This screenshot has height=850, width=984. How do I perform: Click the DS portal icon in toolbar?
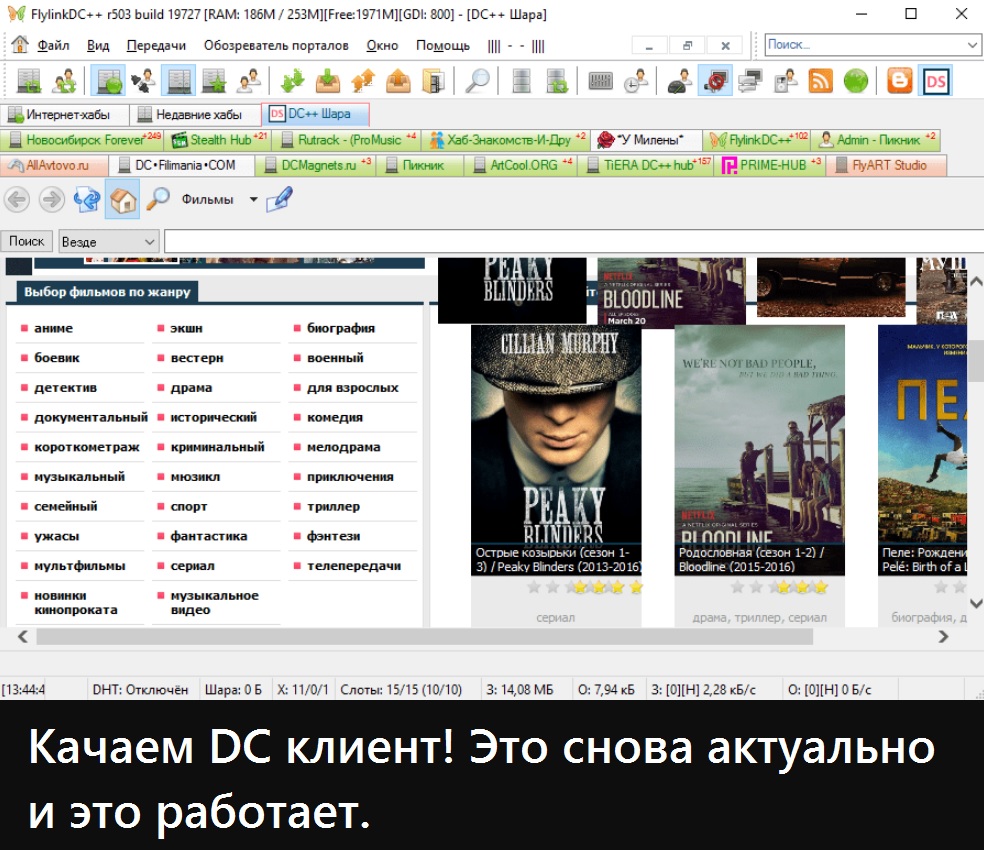point(936,81)
